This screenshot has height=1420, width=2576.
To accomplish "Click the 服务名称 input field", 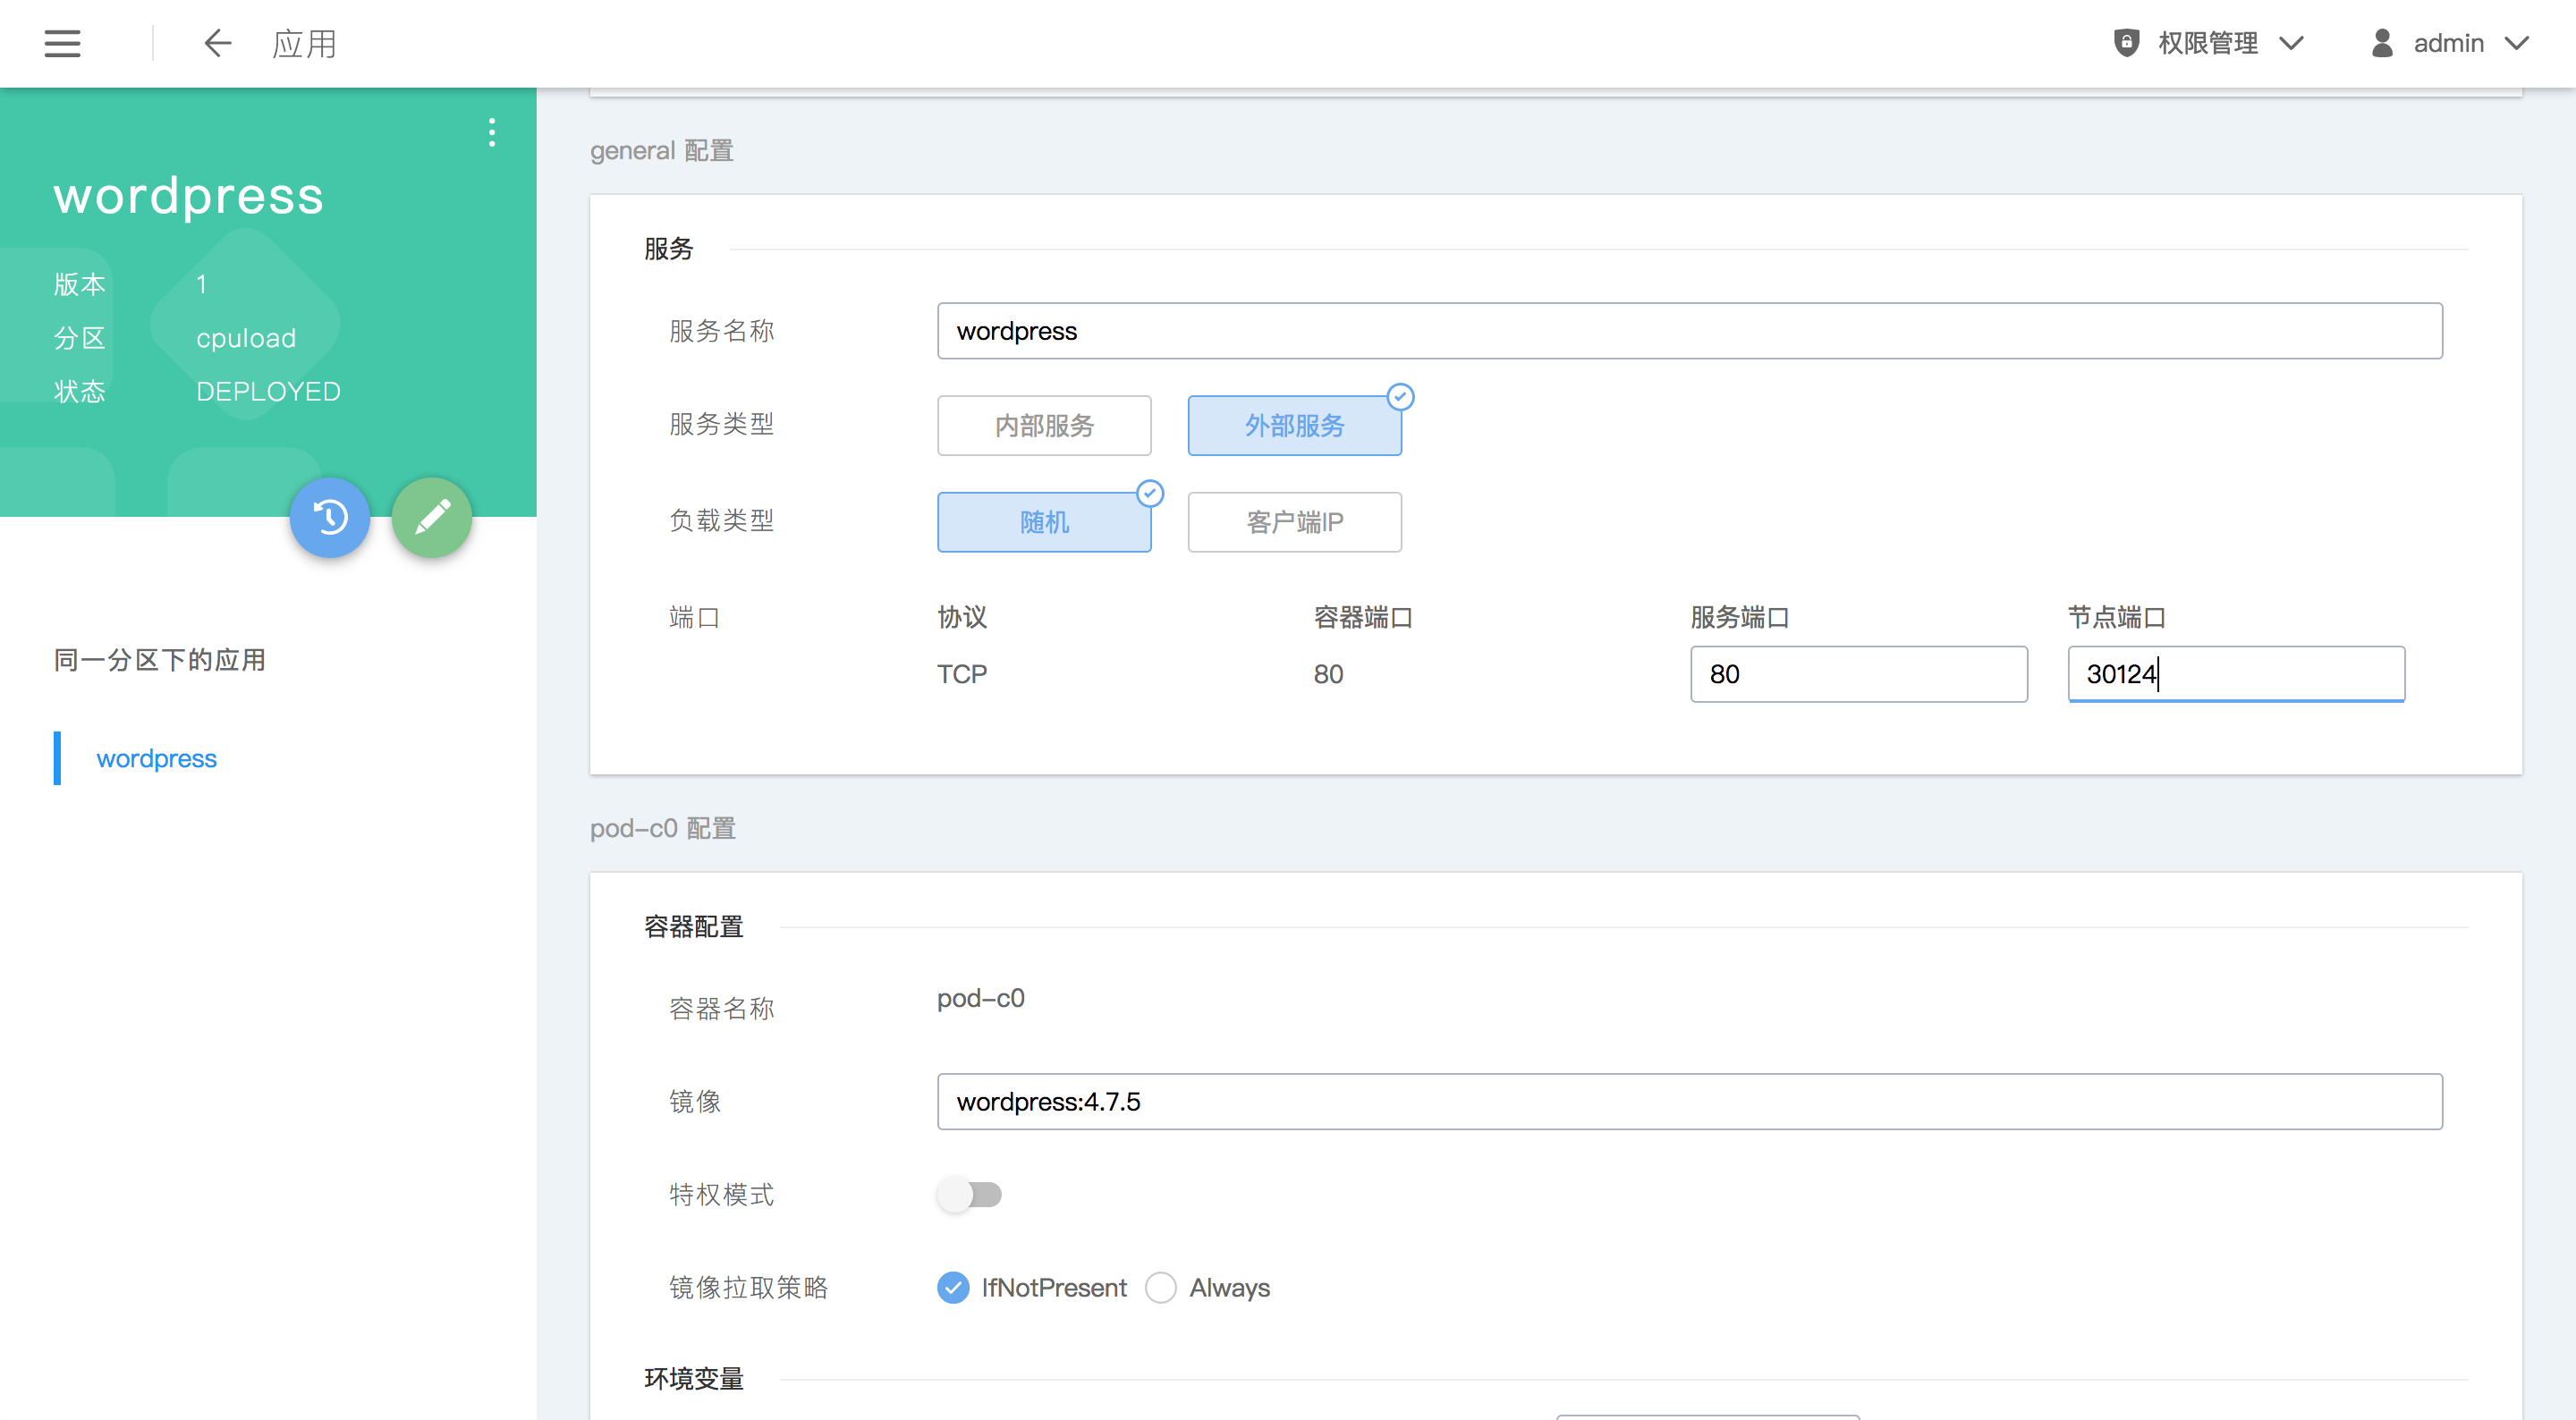I will pyautogui.click(x=1689, y=331).
